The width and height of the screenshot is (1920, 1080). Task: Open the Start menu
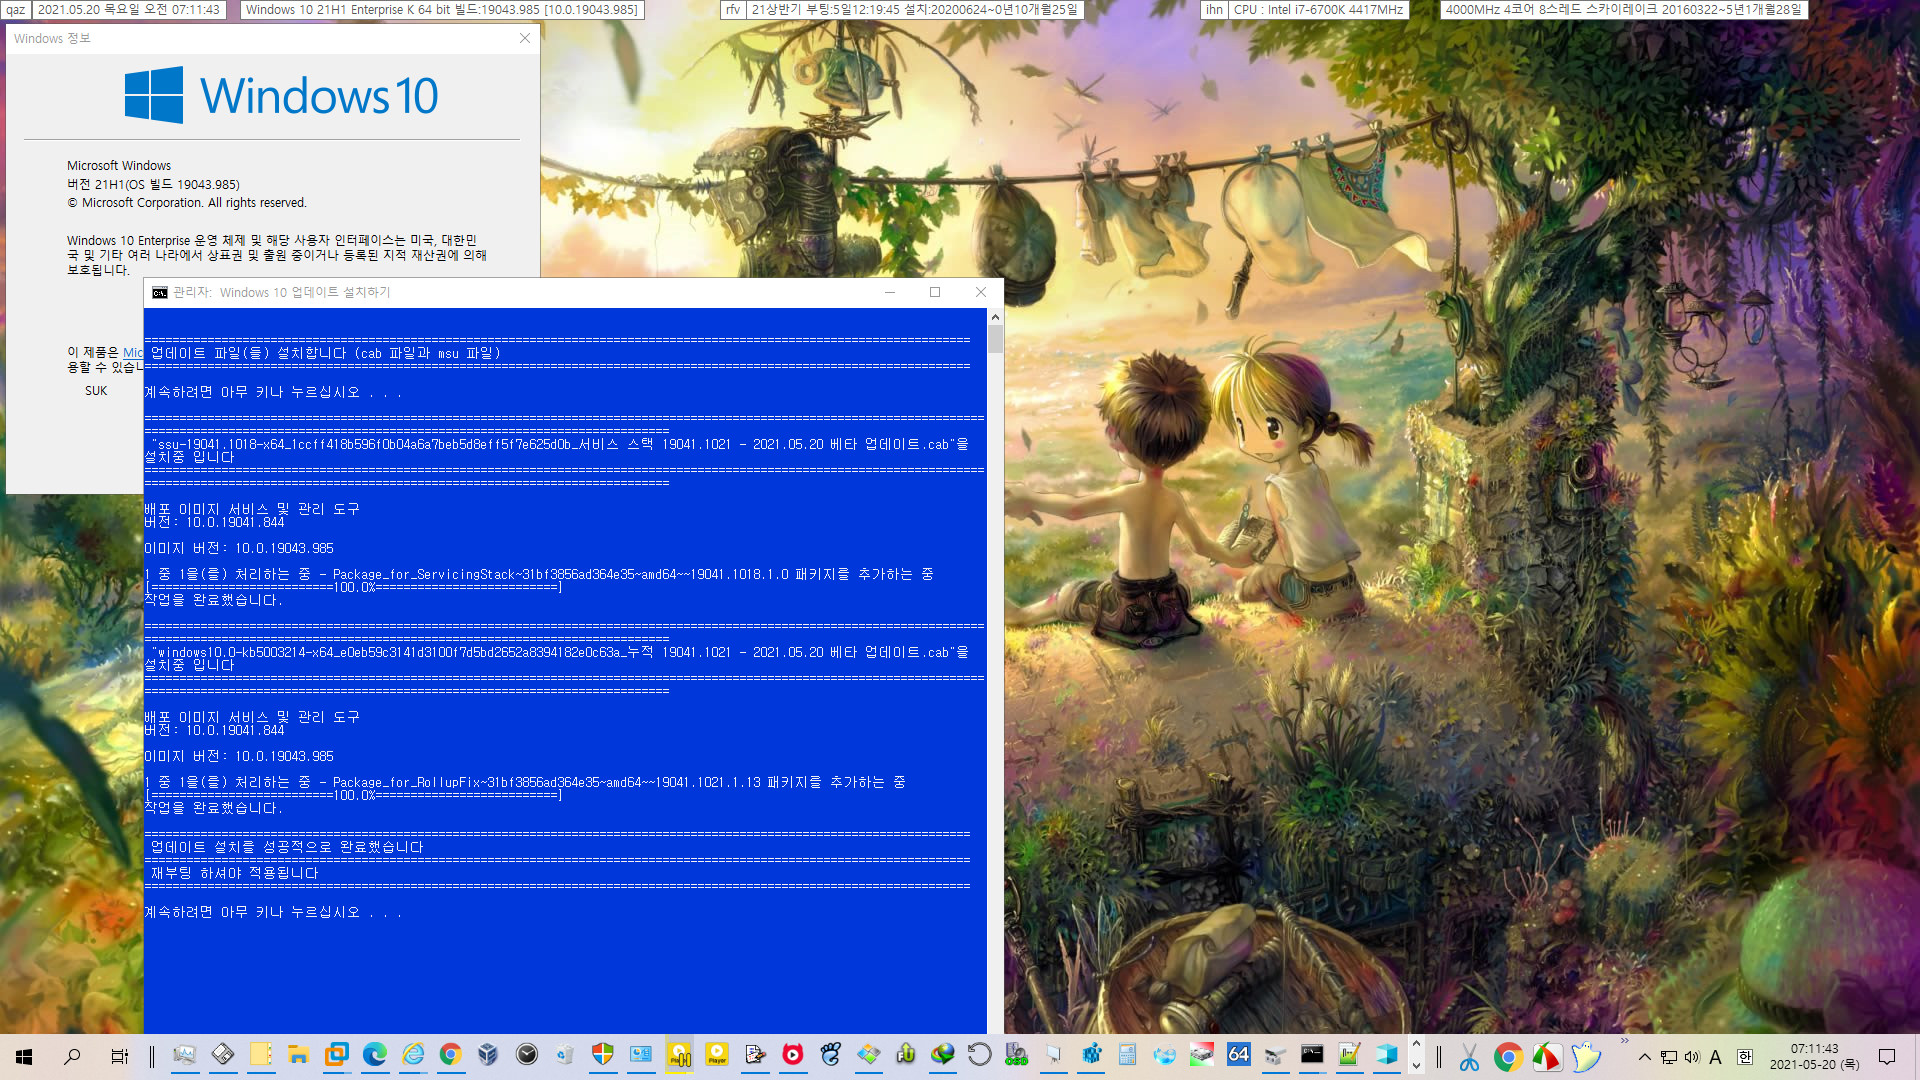coord(24,1056)
